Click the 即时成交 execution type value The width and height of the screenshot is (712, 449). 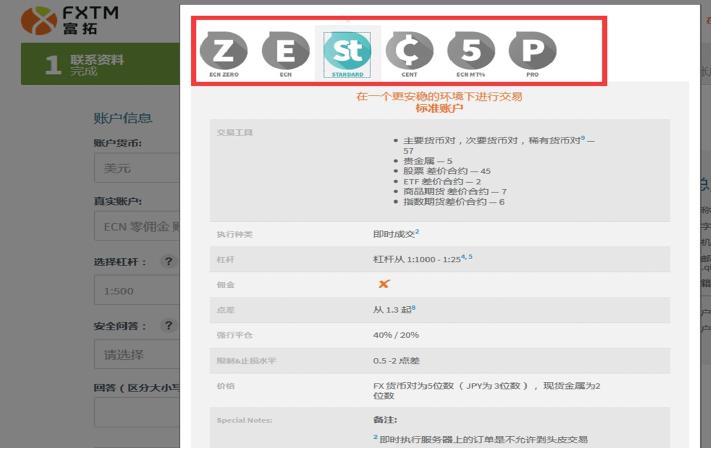[394, 234]
